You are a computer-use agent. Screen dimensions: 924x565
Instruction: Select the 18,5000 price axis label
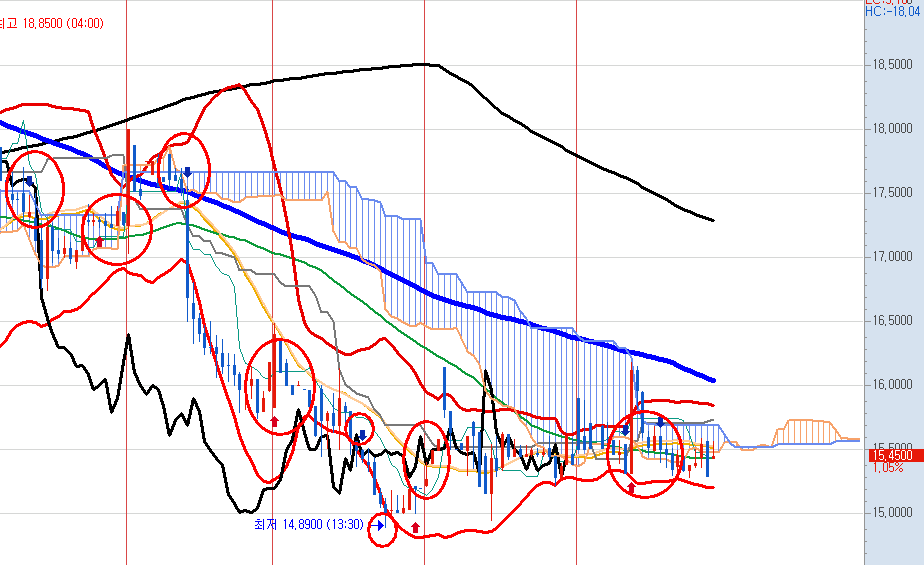point(892,65)
